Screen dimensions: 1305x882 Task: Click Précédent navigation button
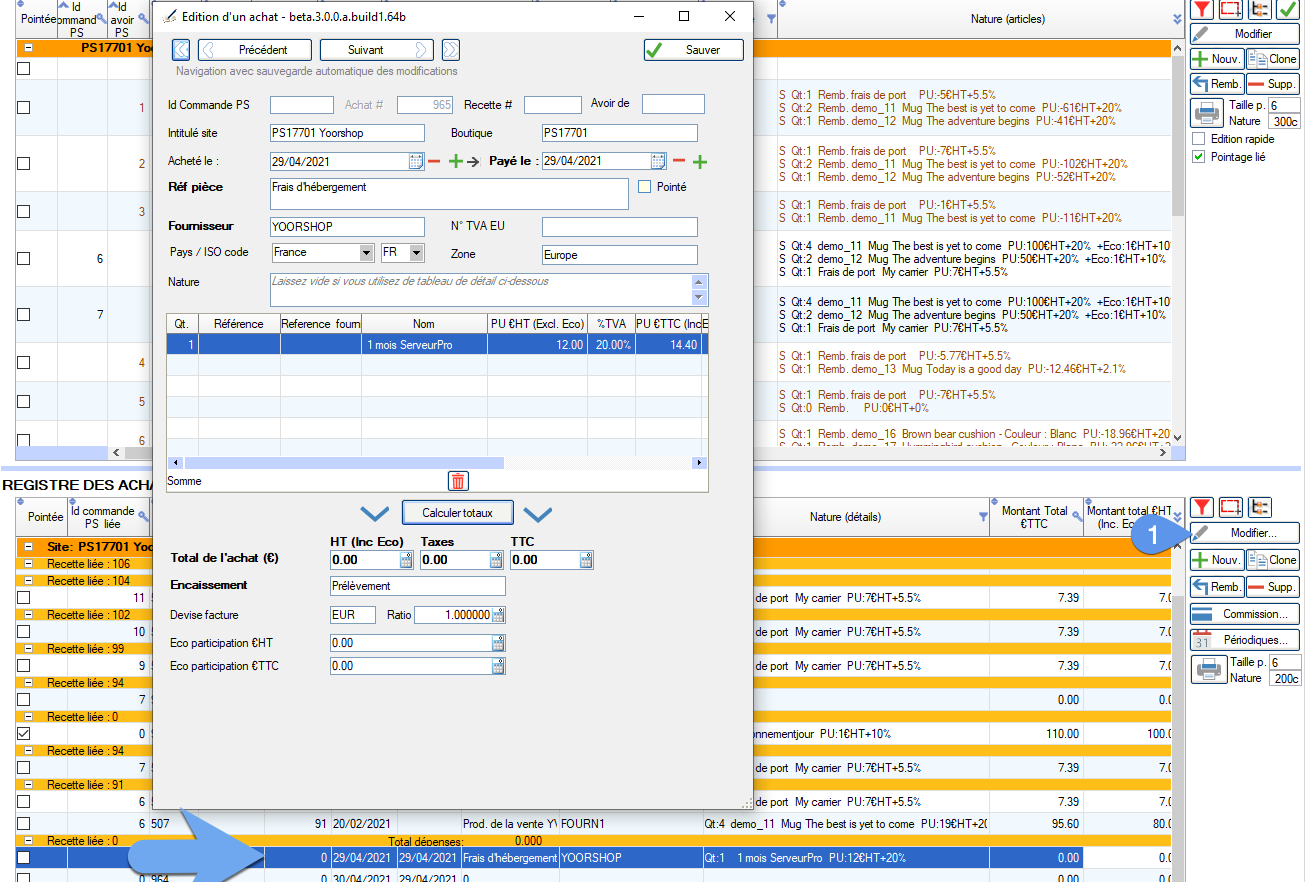pos(254,50)
